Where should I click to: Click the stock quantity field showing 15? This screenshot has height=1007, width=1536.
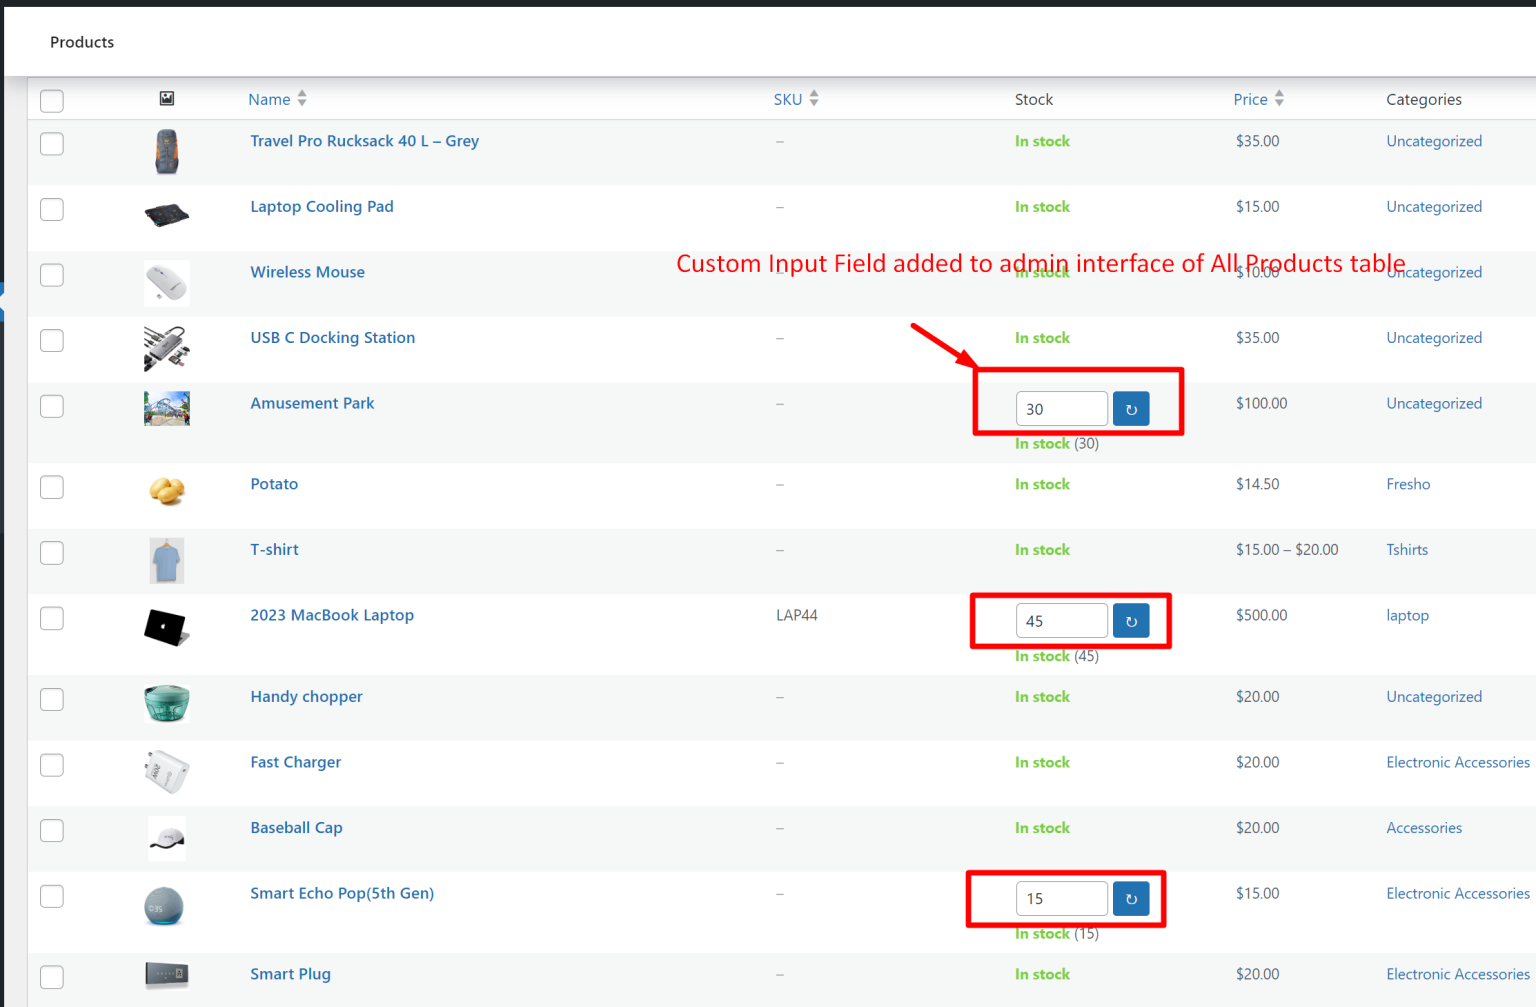[1061, 898]
